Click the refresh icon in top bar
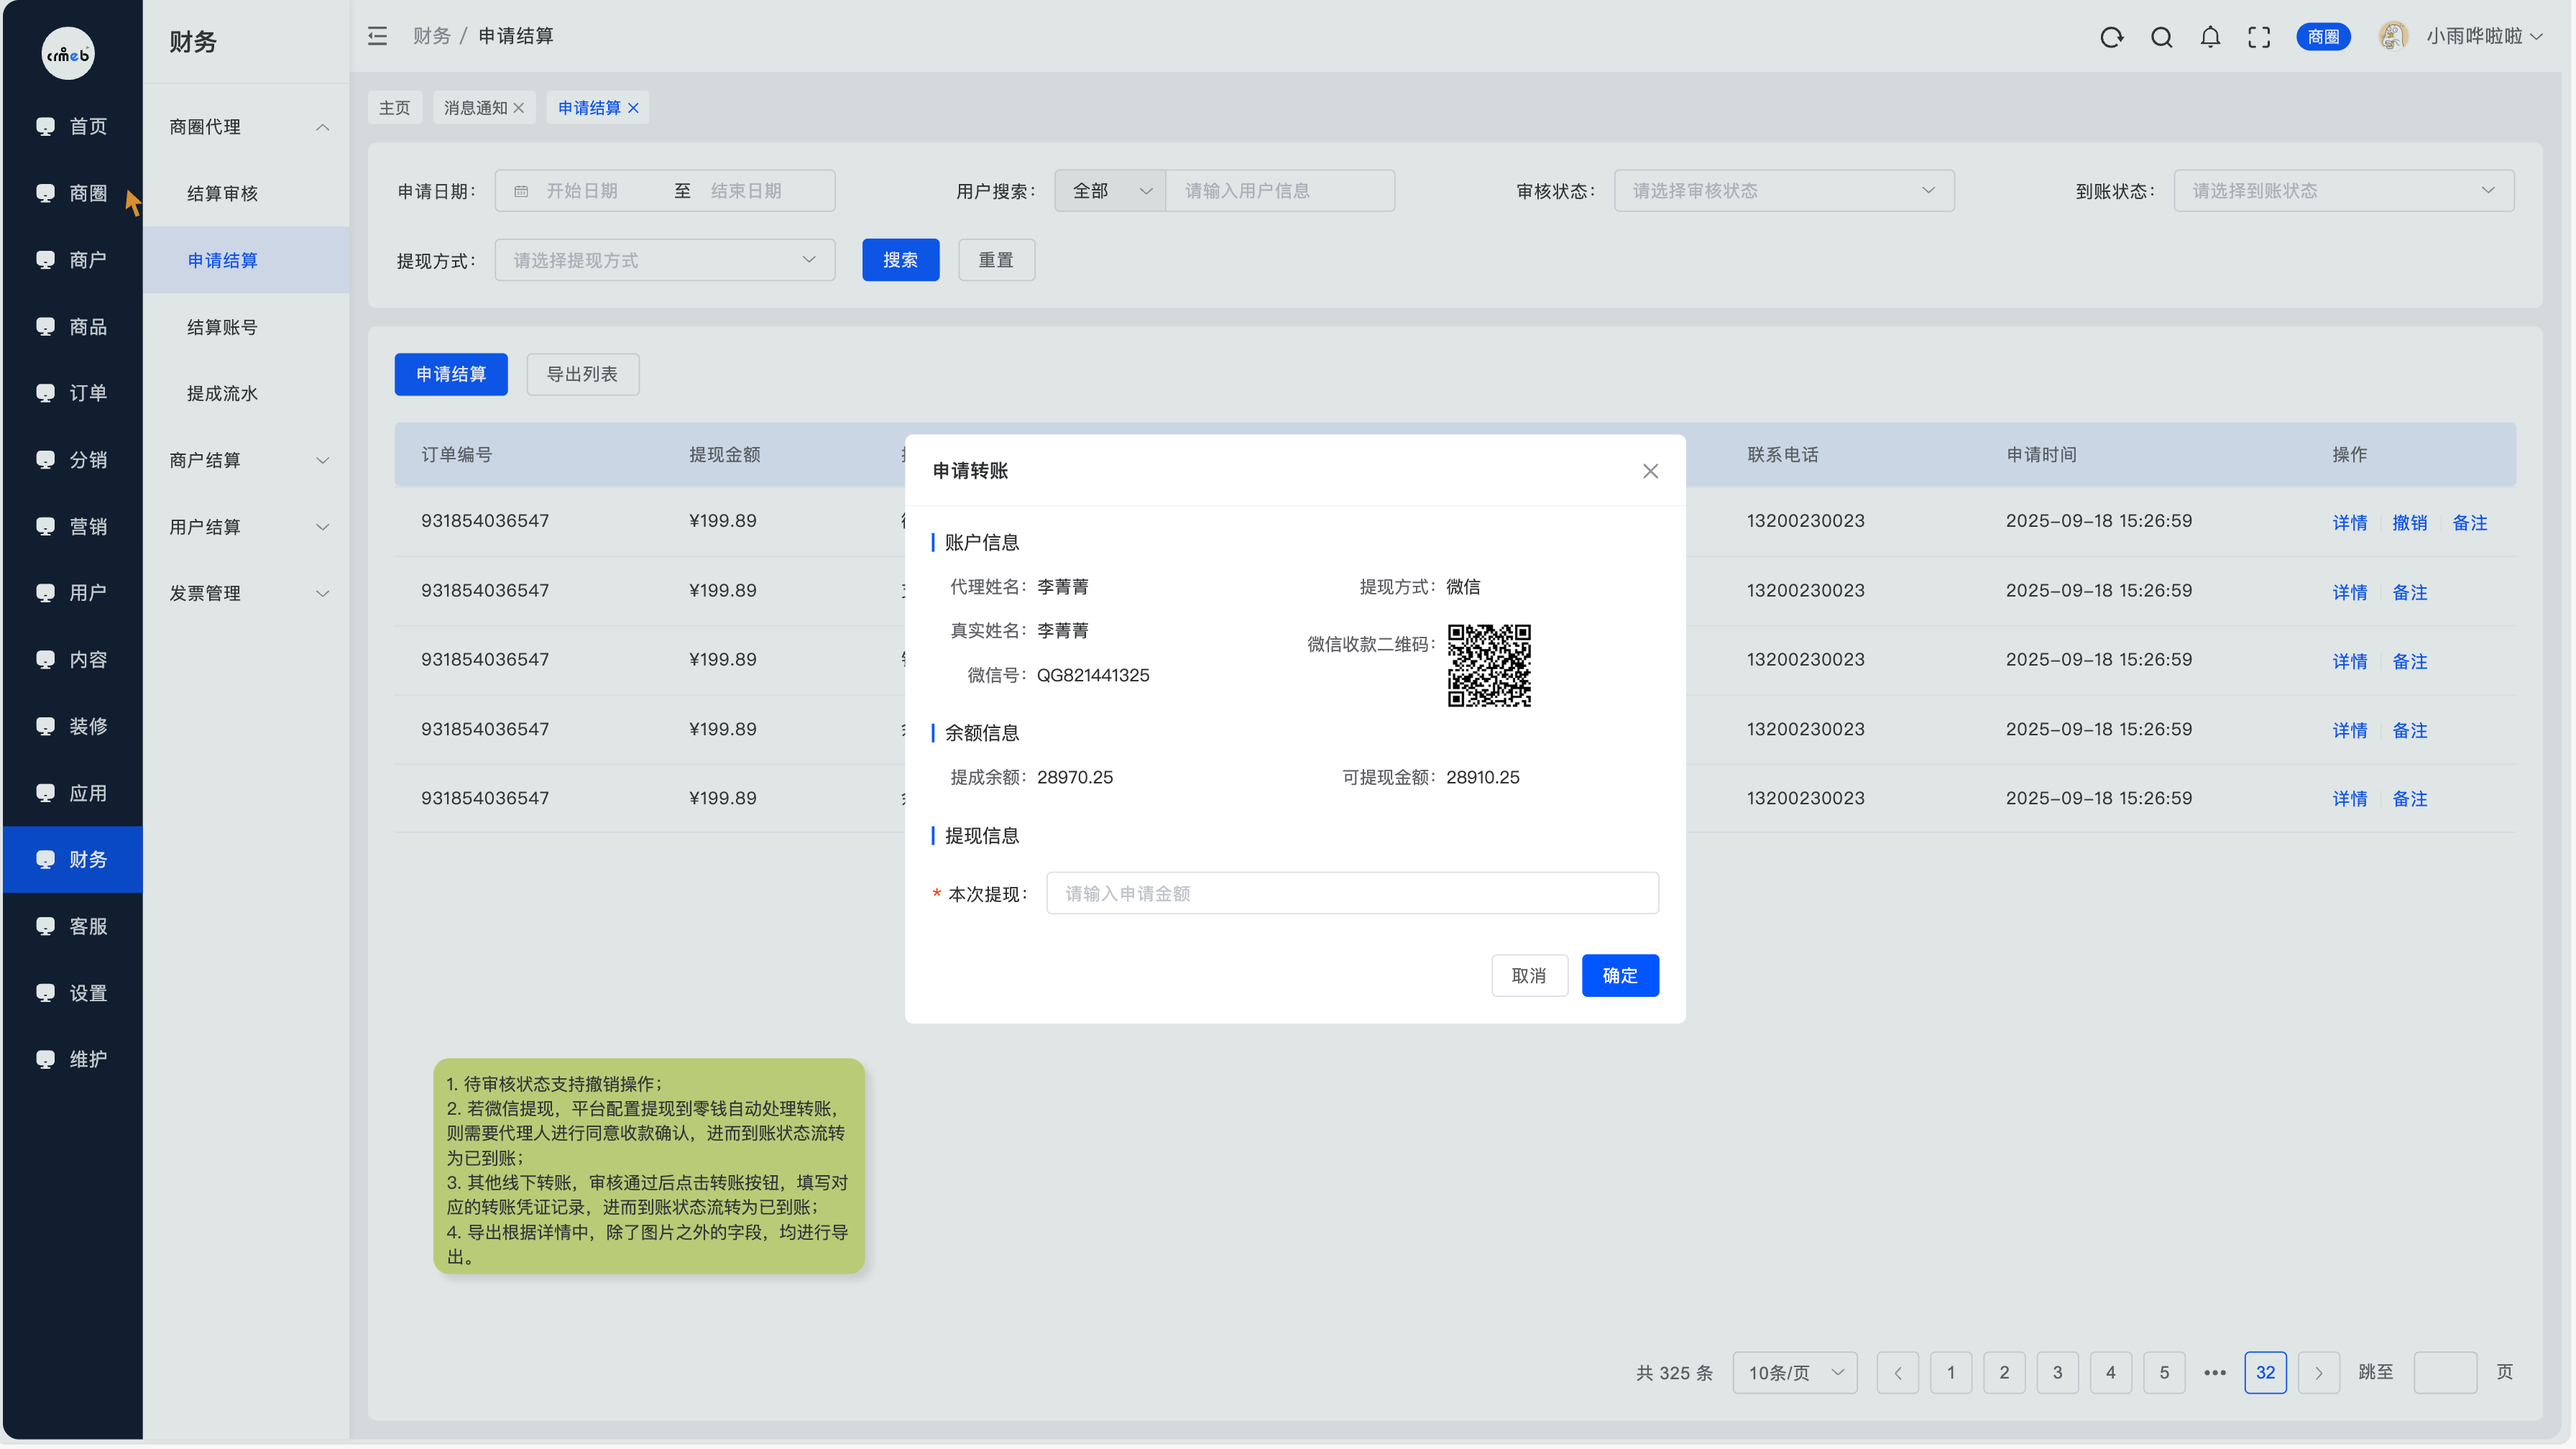This screenshot has width=2576, height=1449. 2111,37
